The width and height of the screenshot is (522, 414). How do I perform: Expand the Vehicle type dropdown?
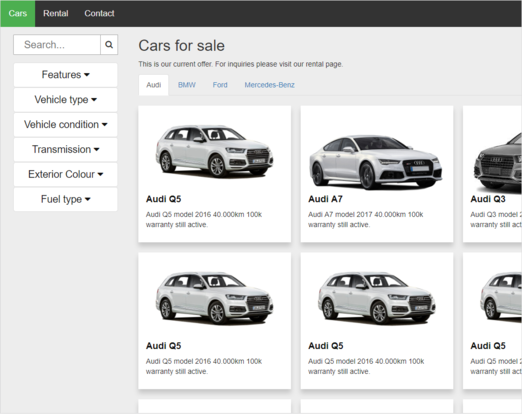point(66,100)
